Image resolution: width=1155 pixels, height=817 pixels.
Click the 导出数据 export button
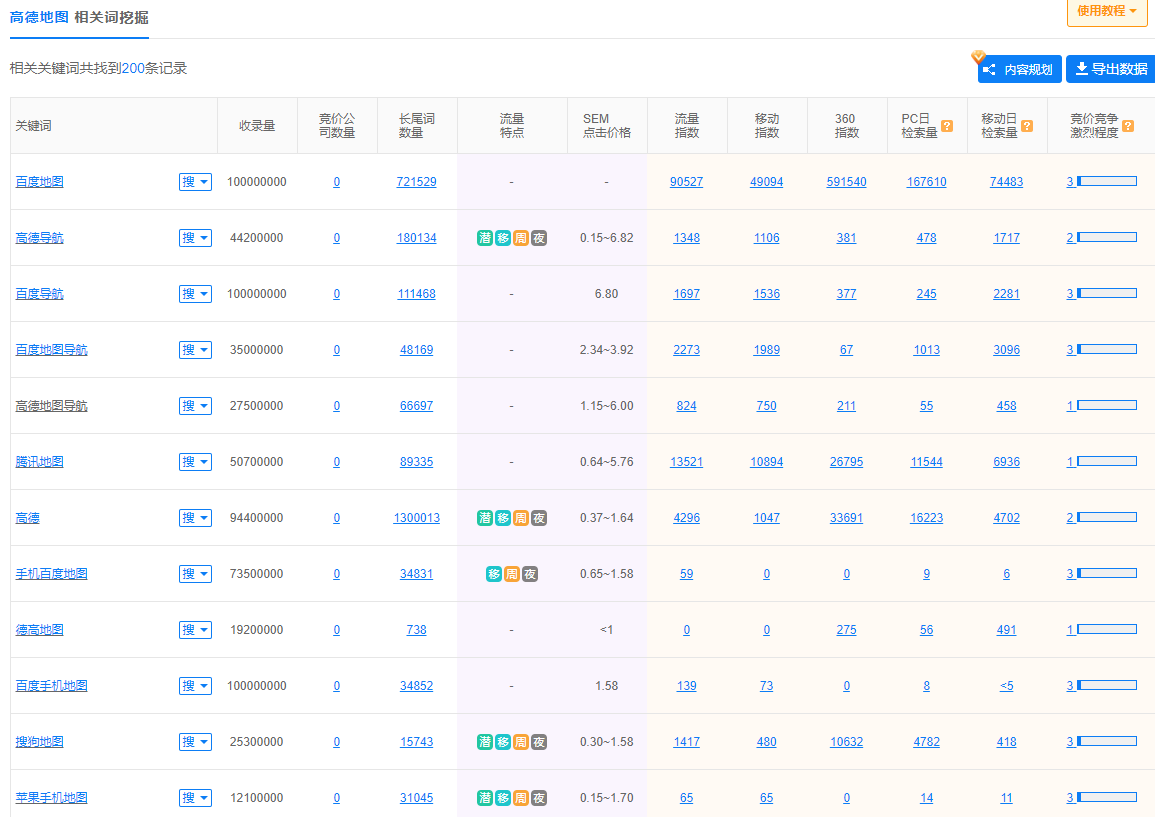coord(1111,69)
